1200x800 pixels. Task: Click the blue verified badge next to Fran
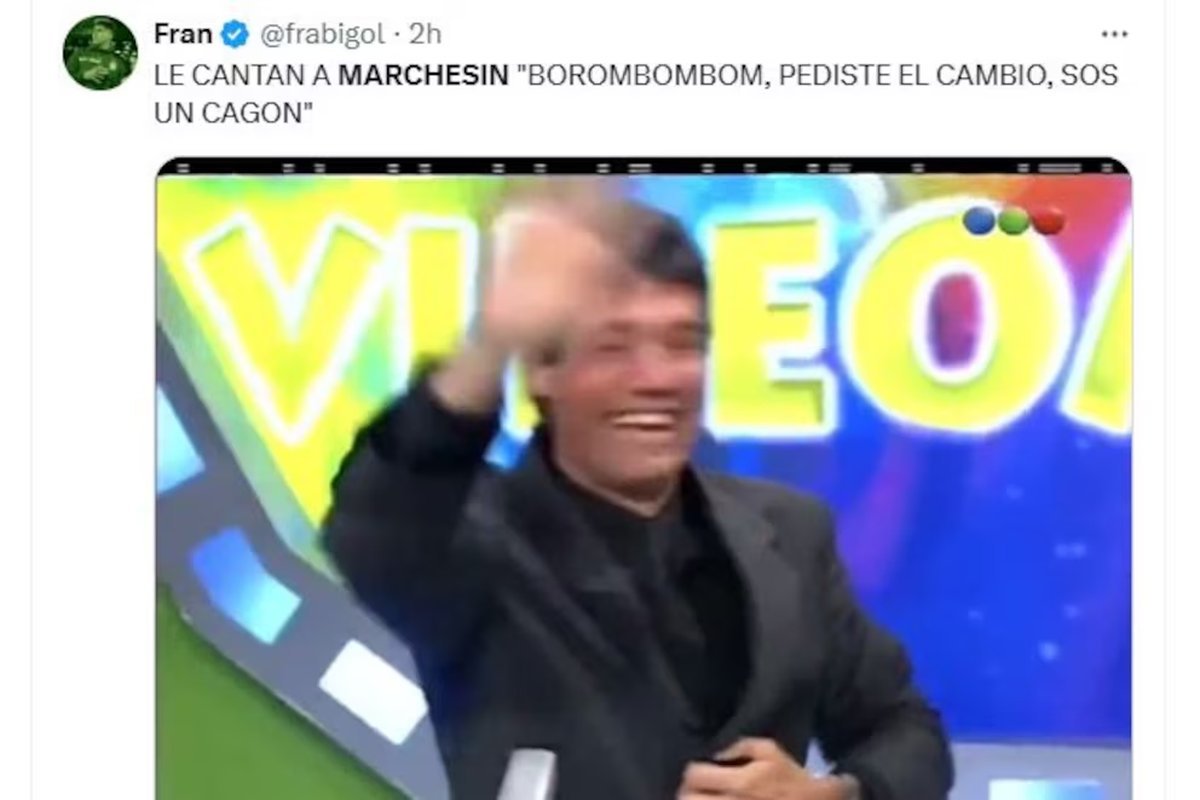234,35
